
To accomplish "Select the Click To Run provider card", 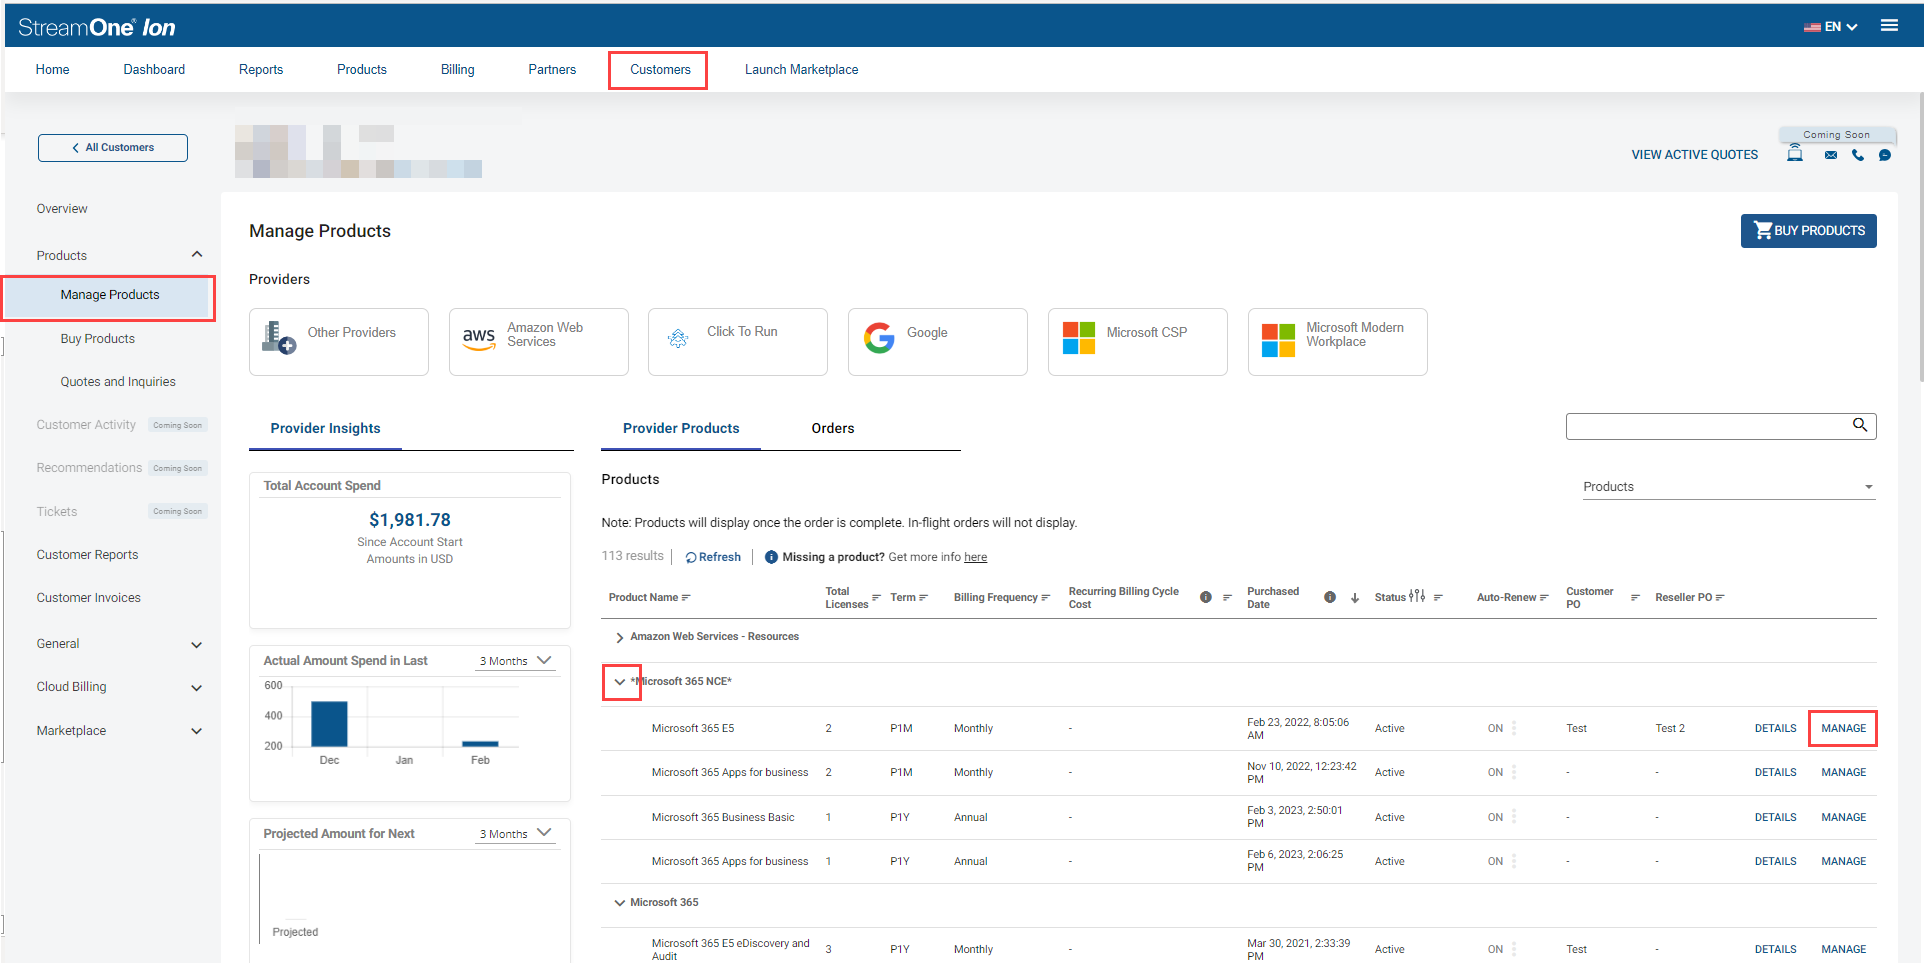I will coord(737,342).
